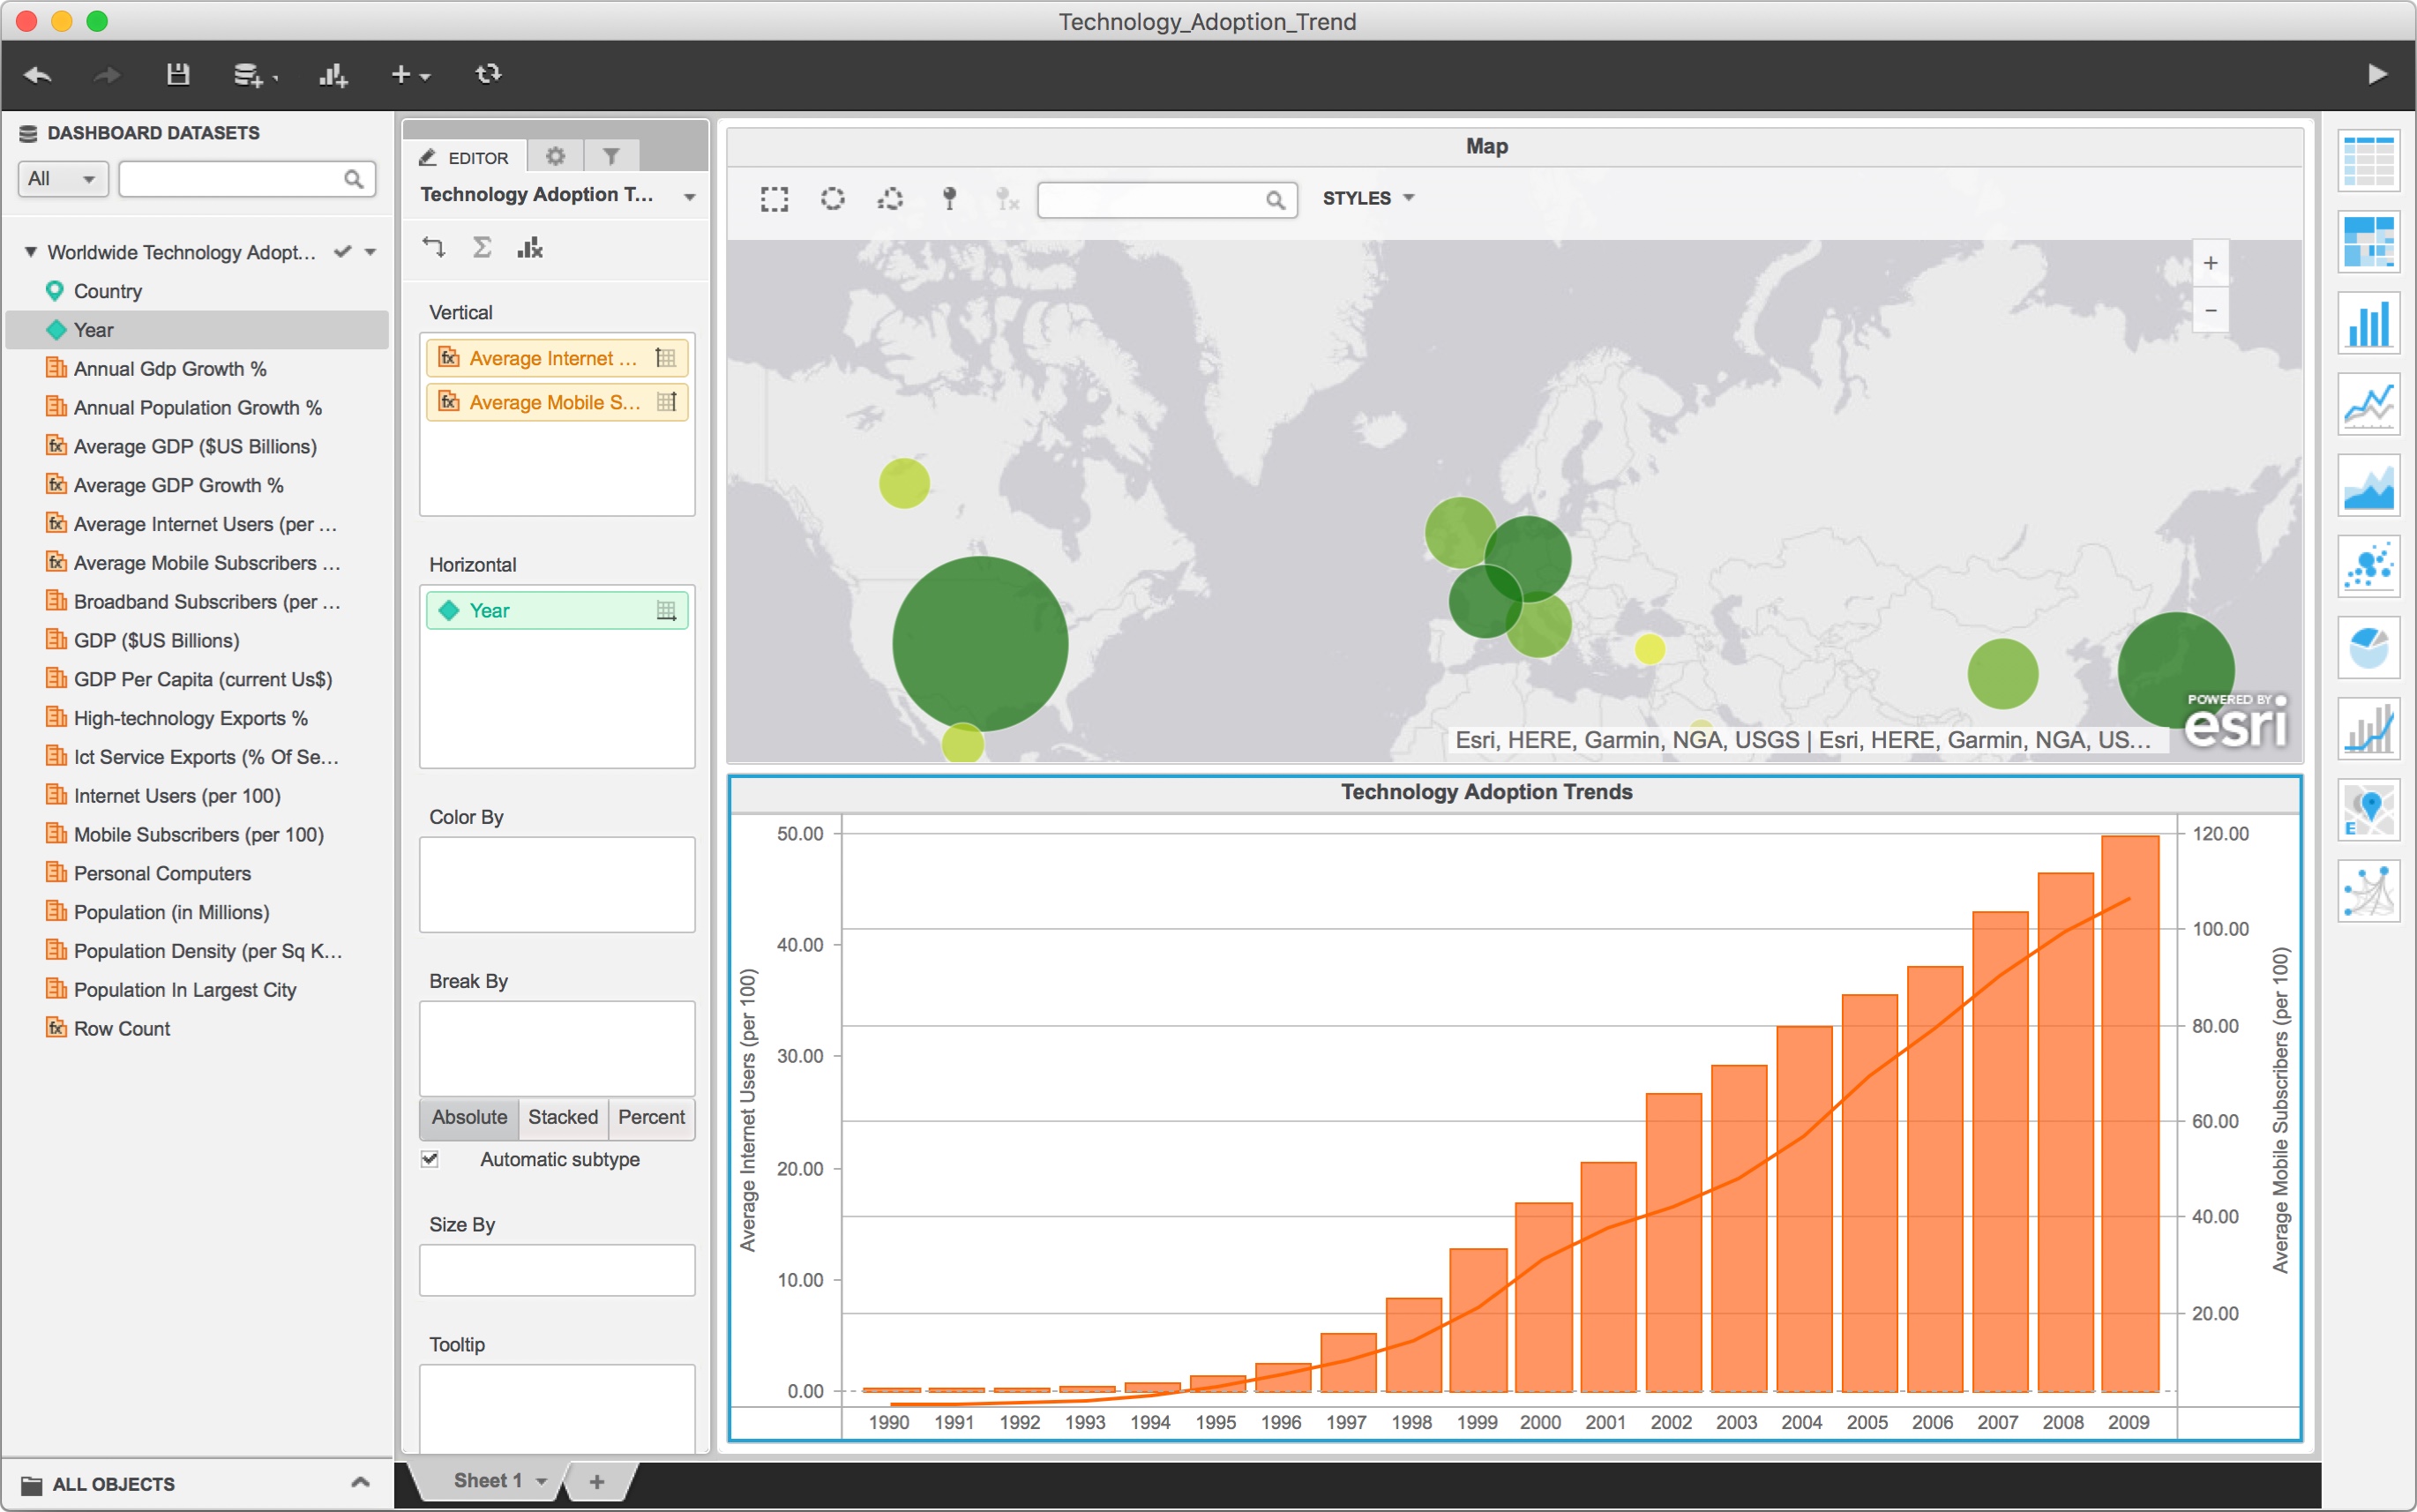The image size is (2417, 1512).
Task: Open the STYLES dropdown on map
Action: [1367, 198]
